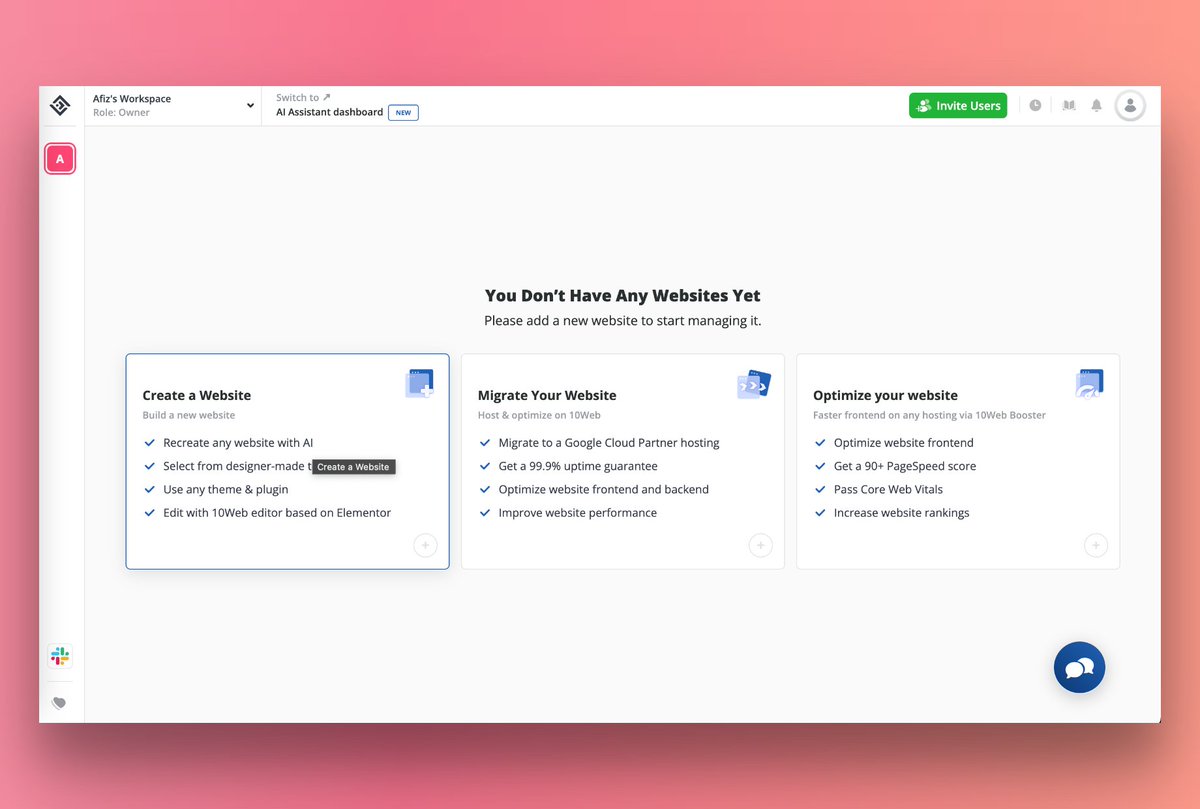Click the Create a Website card icon
This screenshot has height=809, width=1200.
[x=420, y=384]
